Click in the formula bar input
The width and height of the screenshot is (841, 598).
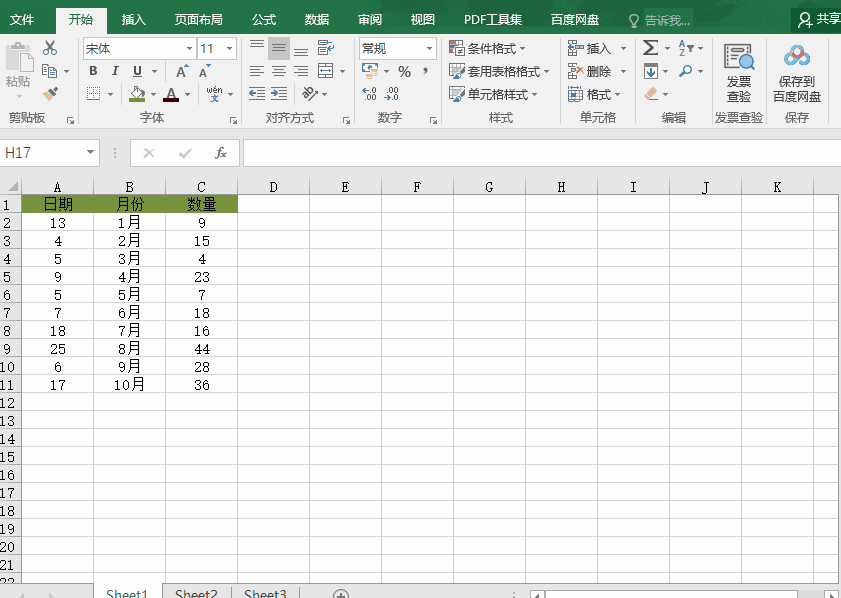pyautogui.click(x=542, y=153)
